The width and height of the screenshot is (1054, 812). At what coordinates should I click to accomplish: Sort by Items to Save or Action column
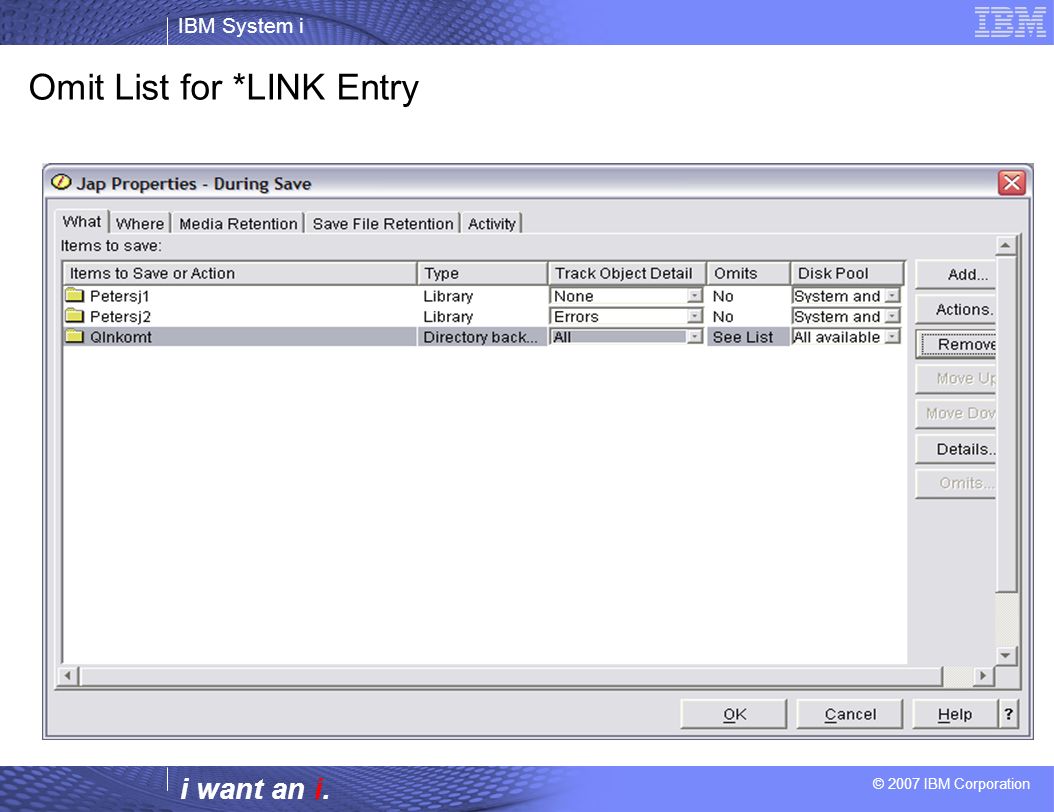click(240, 274)
